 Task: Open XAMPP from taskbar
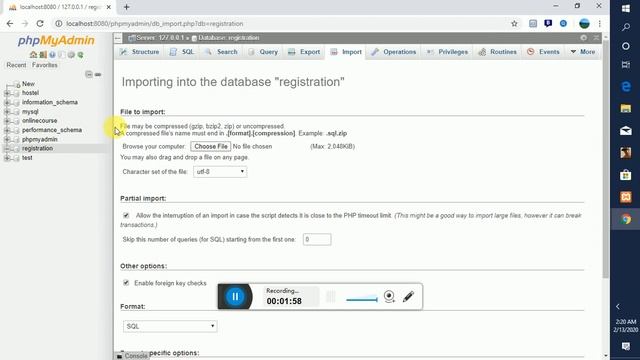tap(625, 197)
